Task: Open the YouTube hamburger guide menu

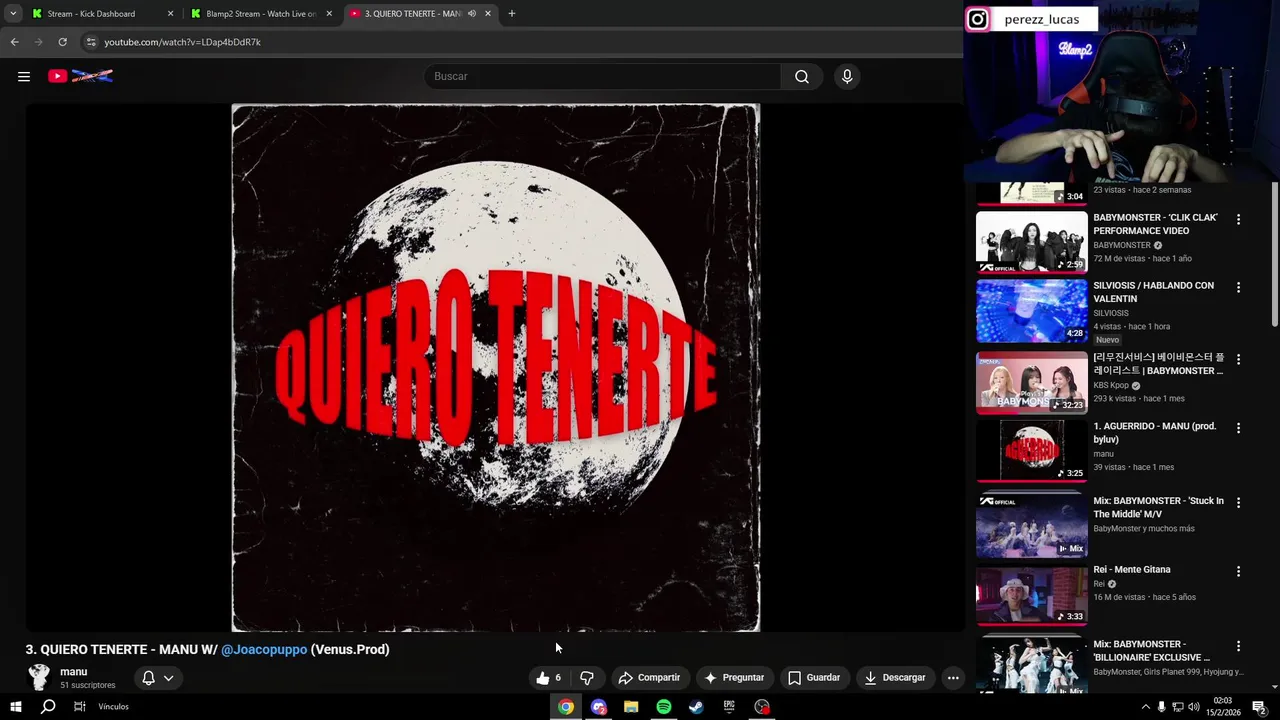Action: coord(24,76)
